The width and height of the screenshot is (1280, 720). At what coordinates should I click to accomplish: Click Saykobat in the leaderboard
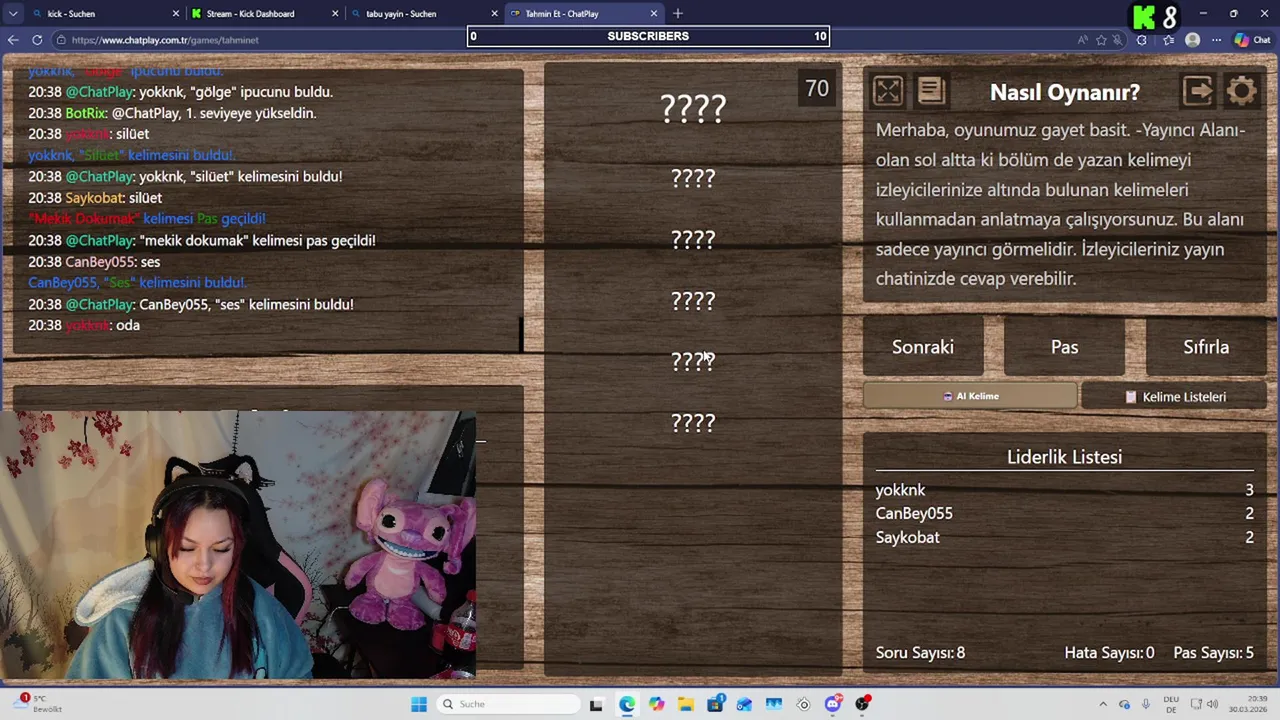coord(907,537)
